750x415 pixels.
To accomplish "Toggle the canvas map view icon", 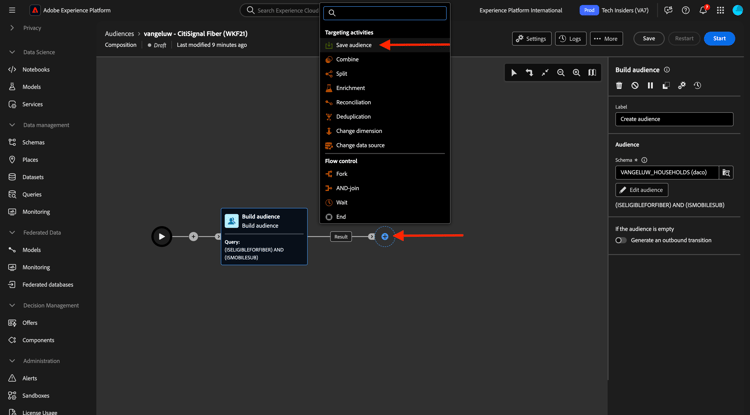I will tap(592, 73).
